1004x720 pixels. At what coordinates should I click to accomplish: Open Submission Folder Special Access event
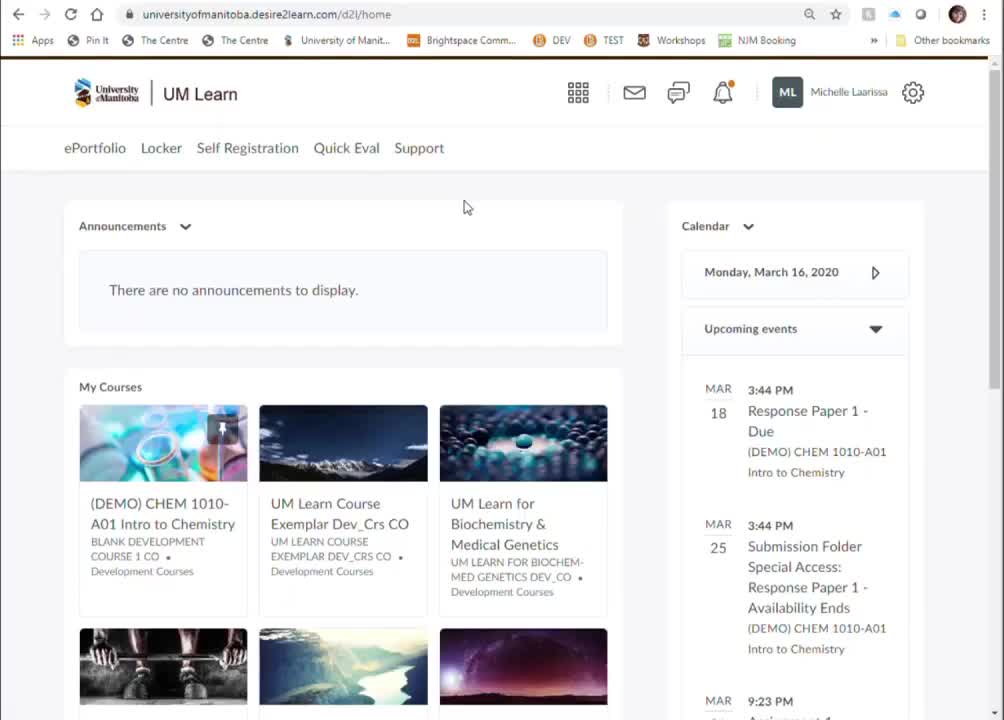coord(807,577)
